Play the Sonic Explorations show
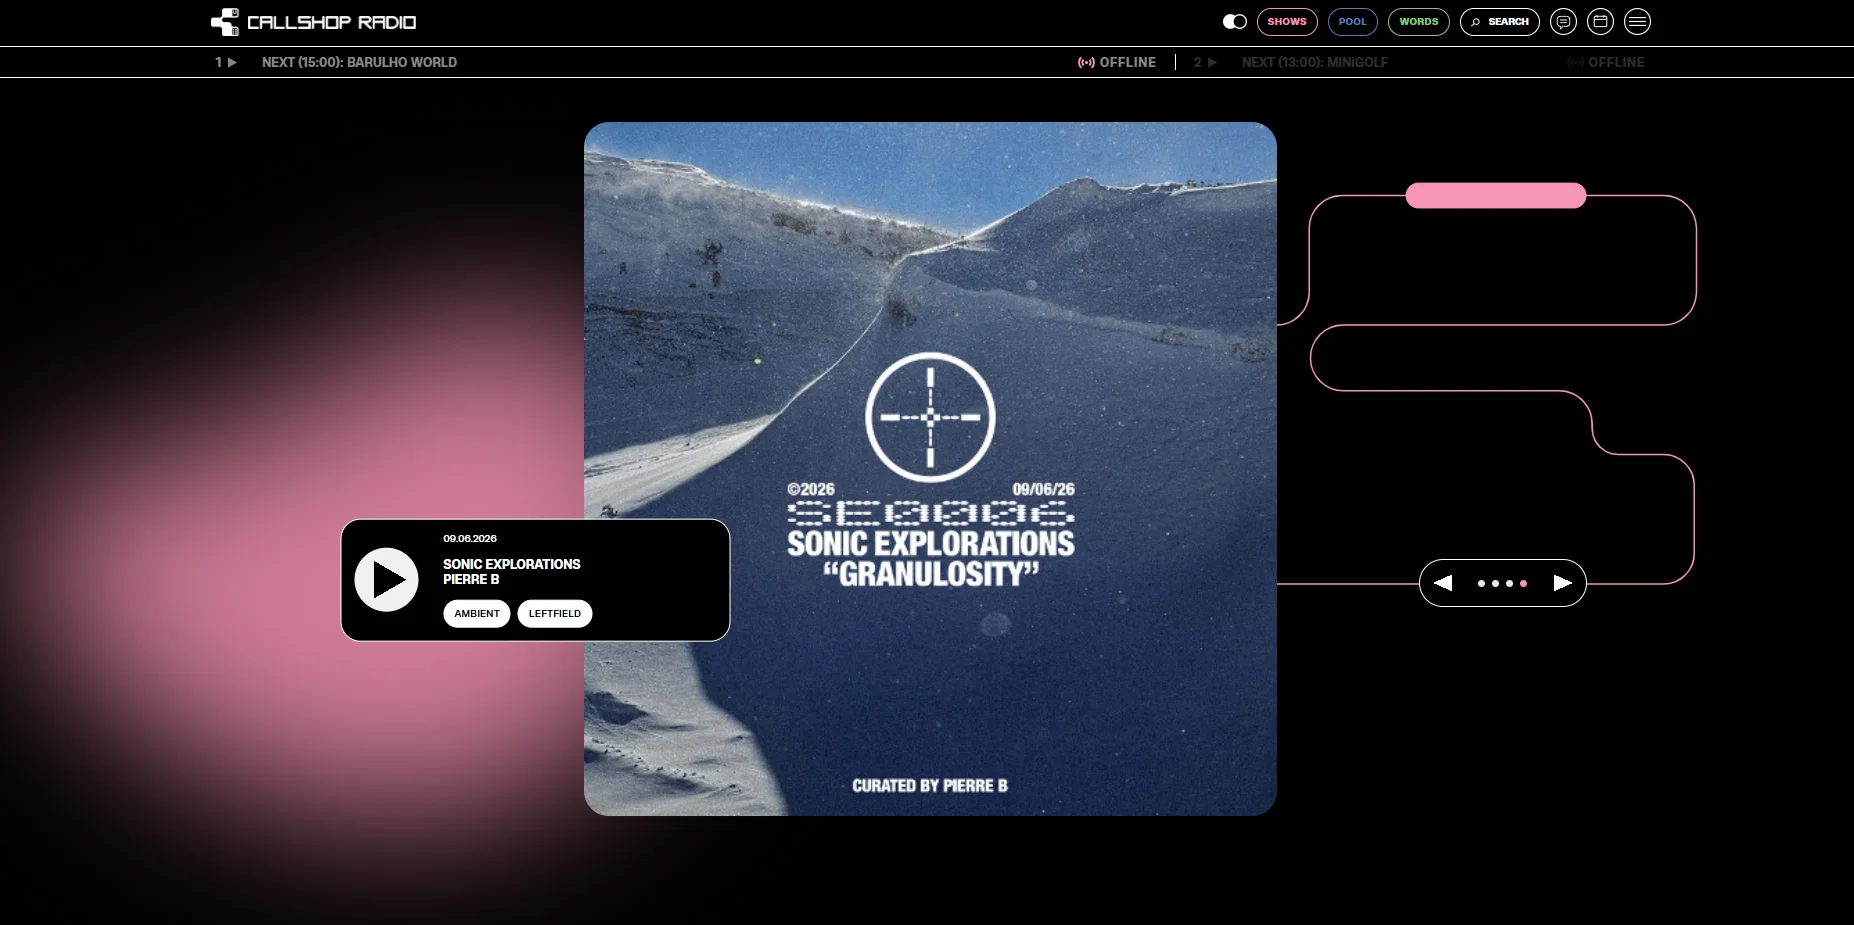Screen dimensions: 1854x925 click(x=387, y=580)
